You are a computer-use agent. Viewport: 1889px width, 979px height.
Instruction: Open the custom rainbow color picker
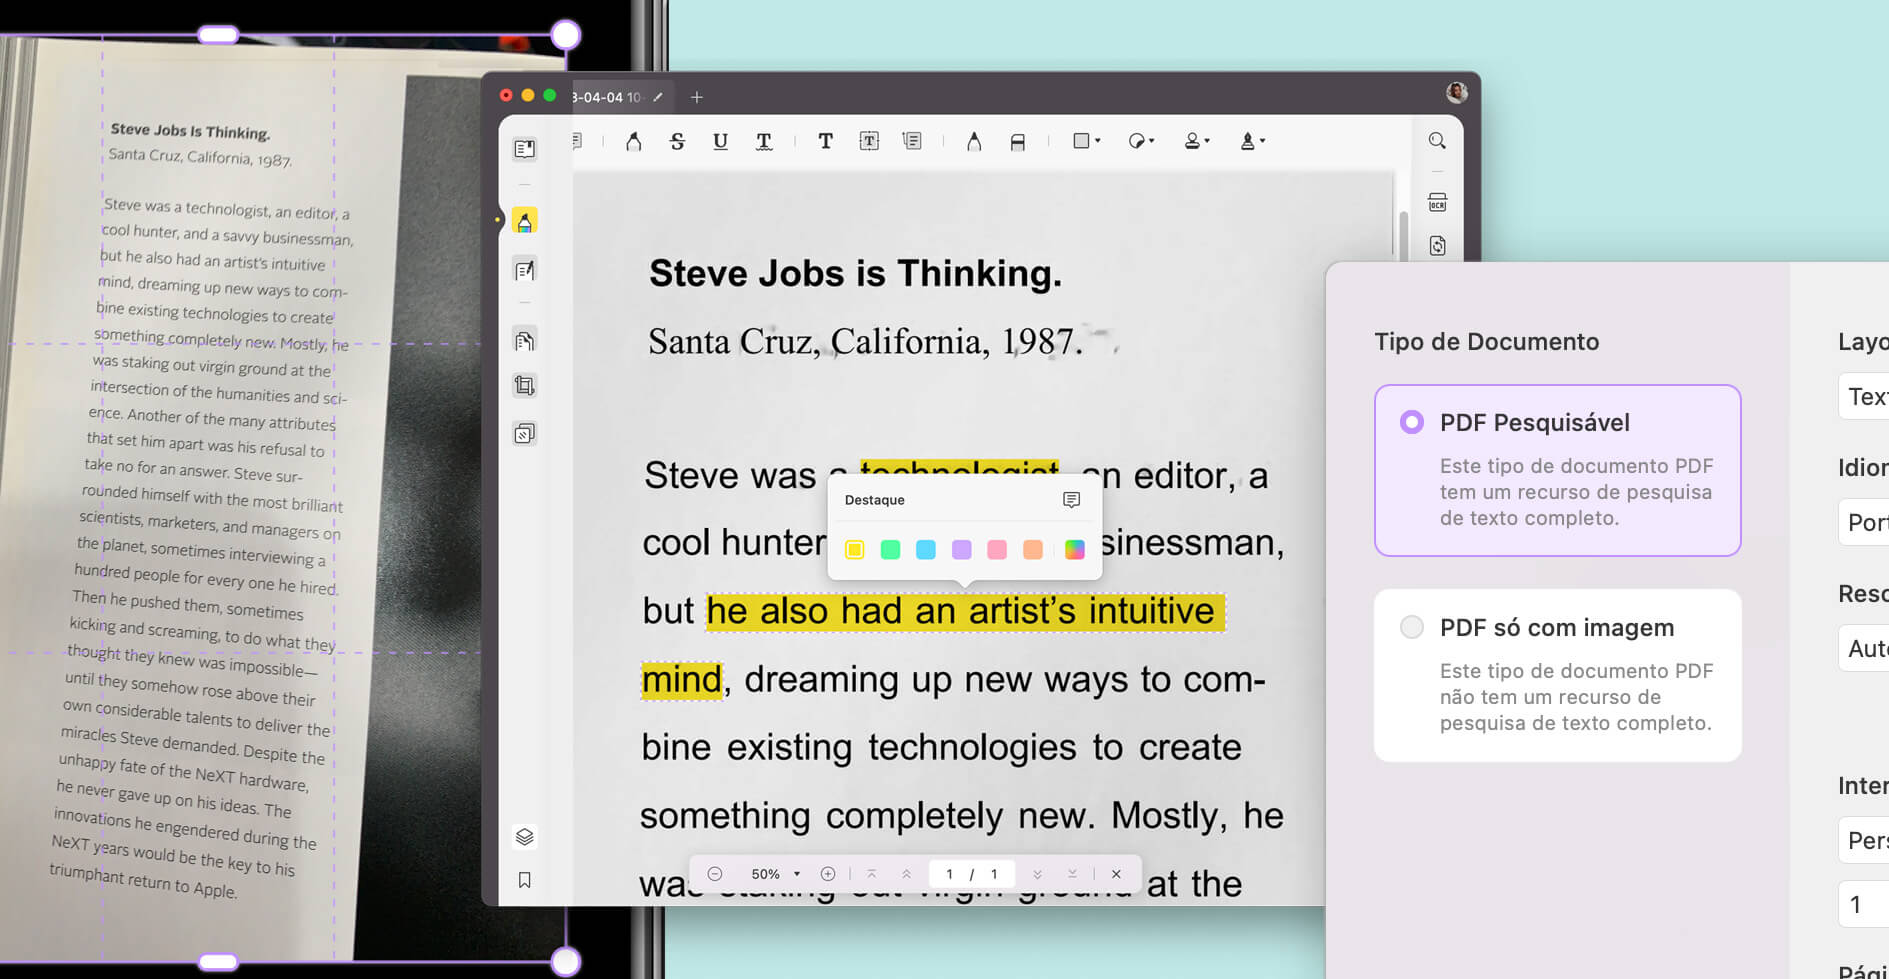point(1075,549)
